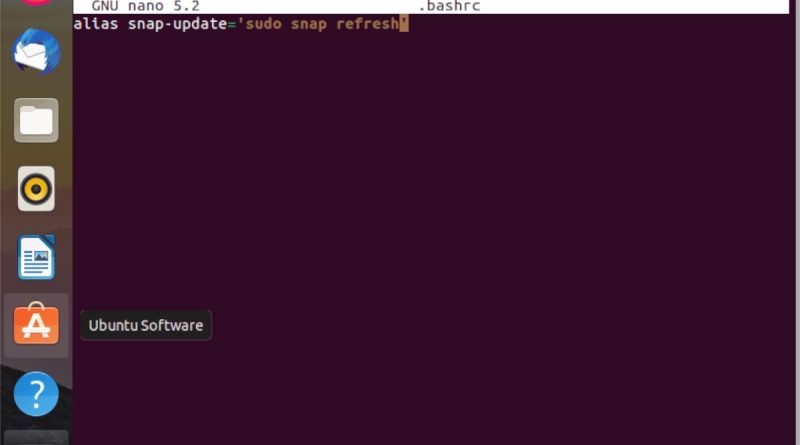Click the Ubuntu Software tooltip label
800x445 pixels.
(x=146, y=325)
